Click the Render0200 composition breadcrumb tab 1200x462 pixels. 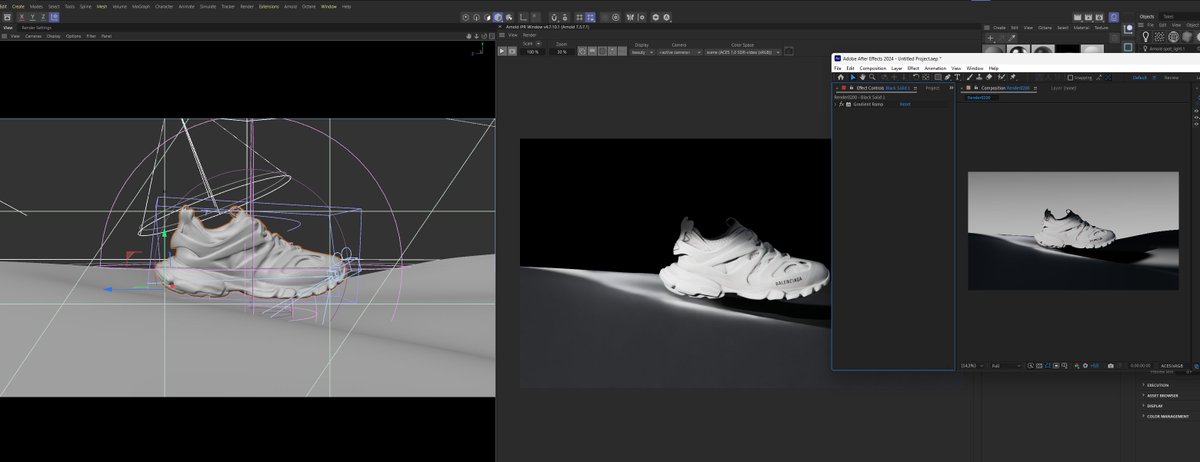pos(979,98)
